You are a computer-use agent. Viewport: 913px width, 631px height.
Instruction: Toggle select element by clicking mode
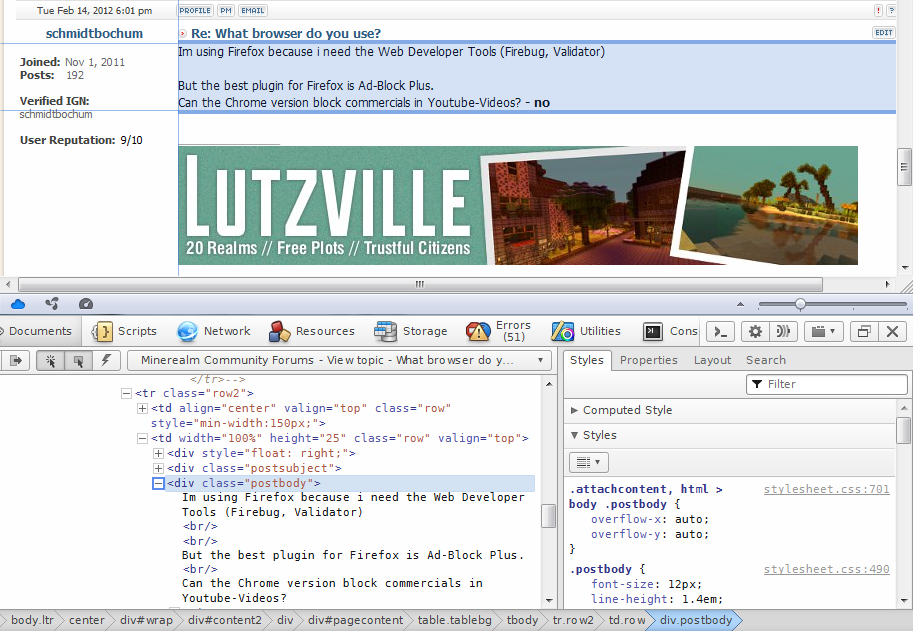tap(51, 361)
